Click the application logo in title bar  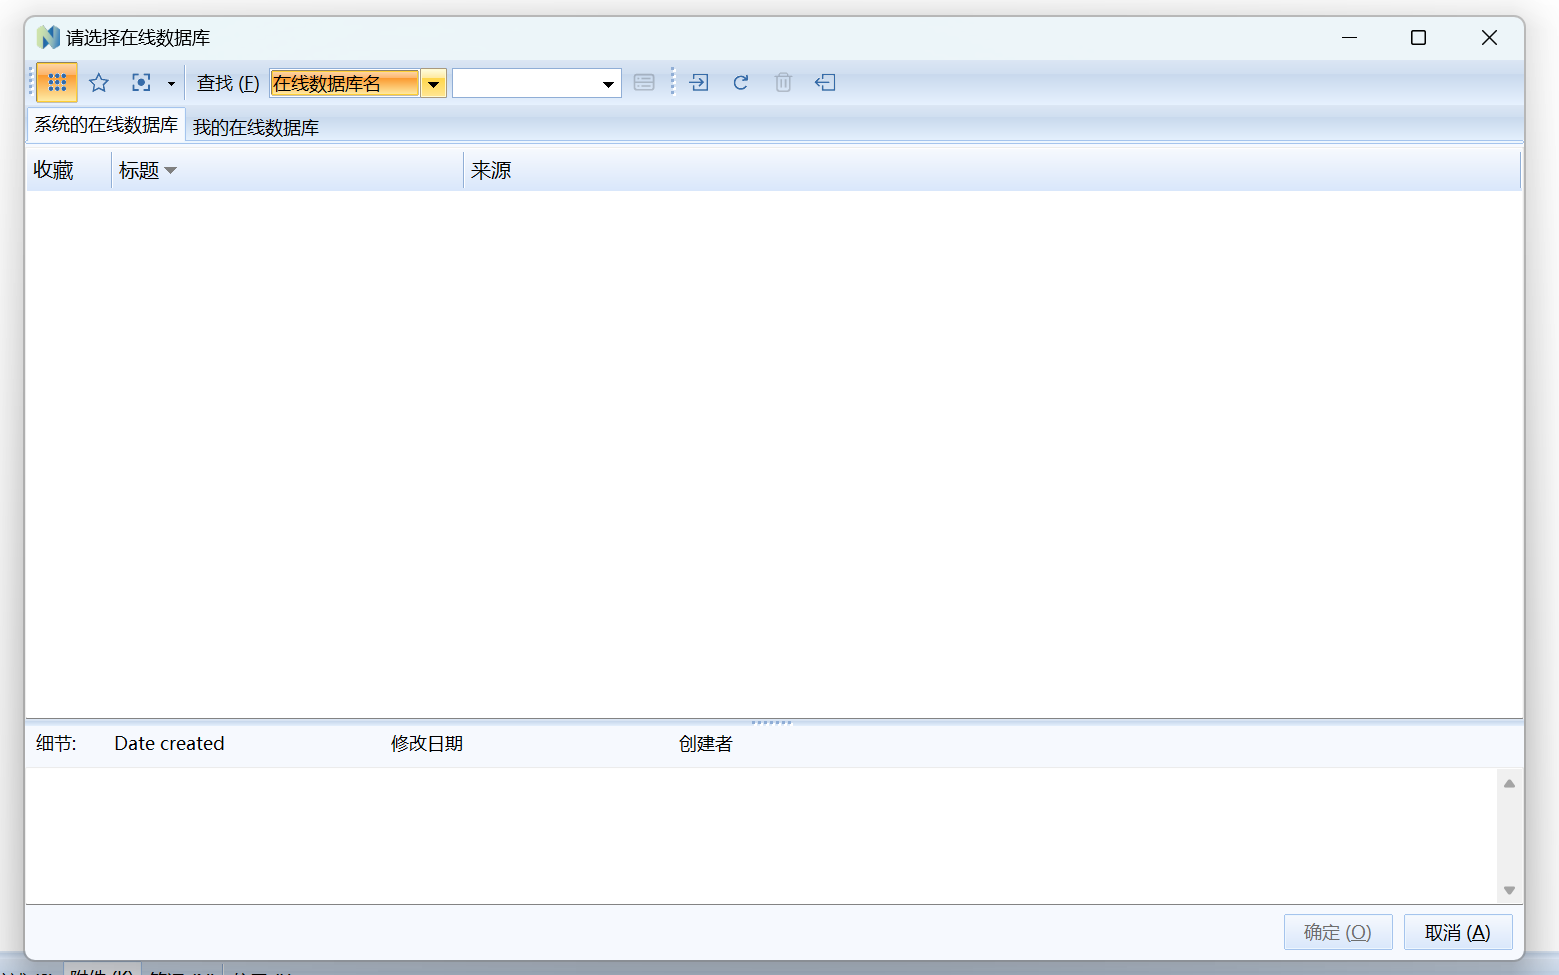(46, 36)
